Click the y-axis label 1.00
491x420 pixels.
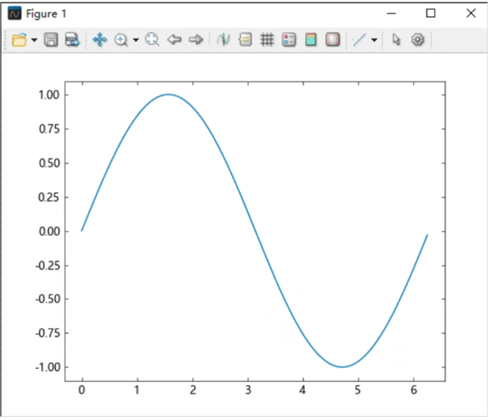pos(49,95)
